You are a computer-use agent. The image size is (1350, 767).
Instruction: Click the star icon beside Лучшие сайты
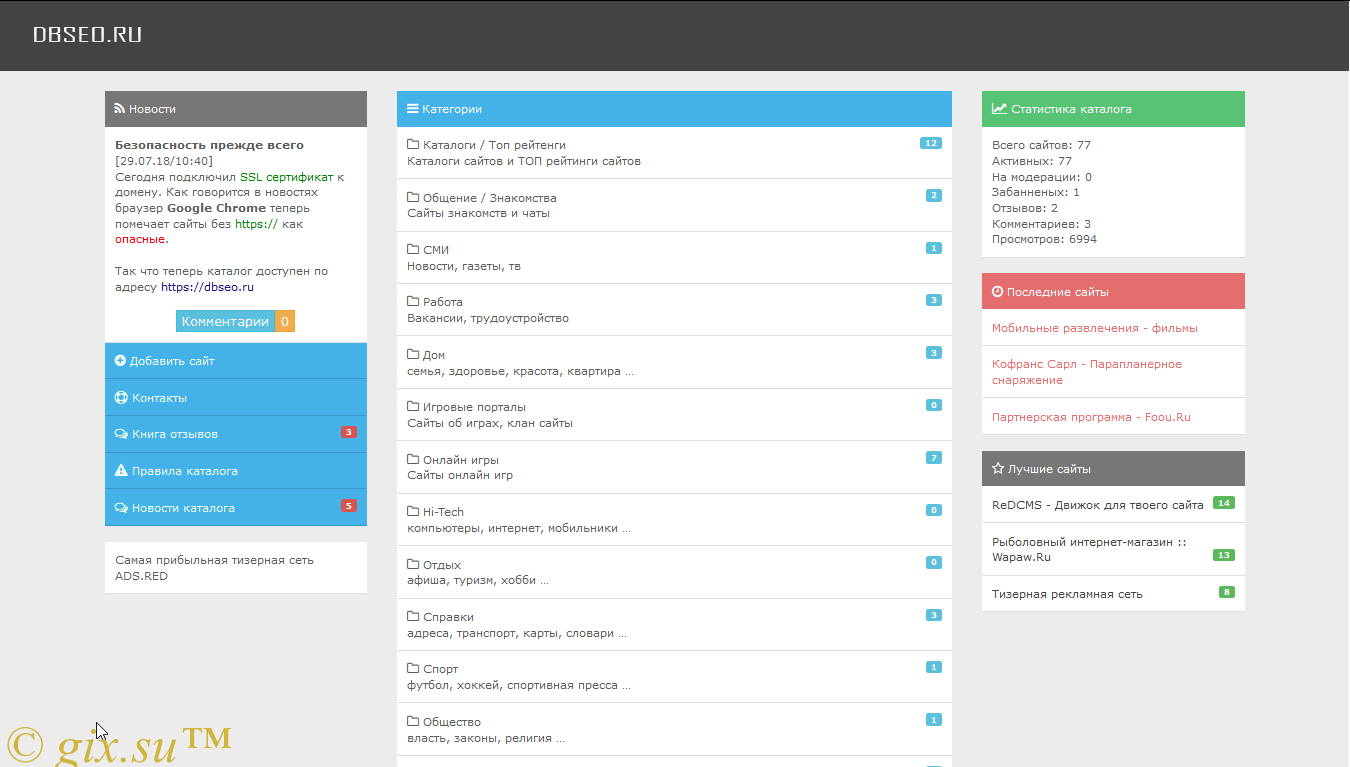pos(998,469)
